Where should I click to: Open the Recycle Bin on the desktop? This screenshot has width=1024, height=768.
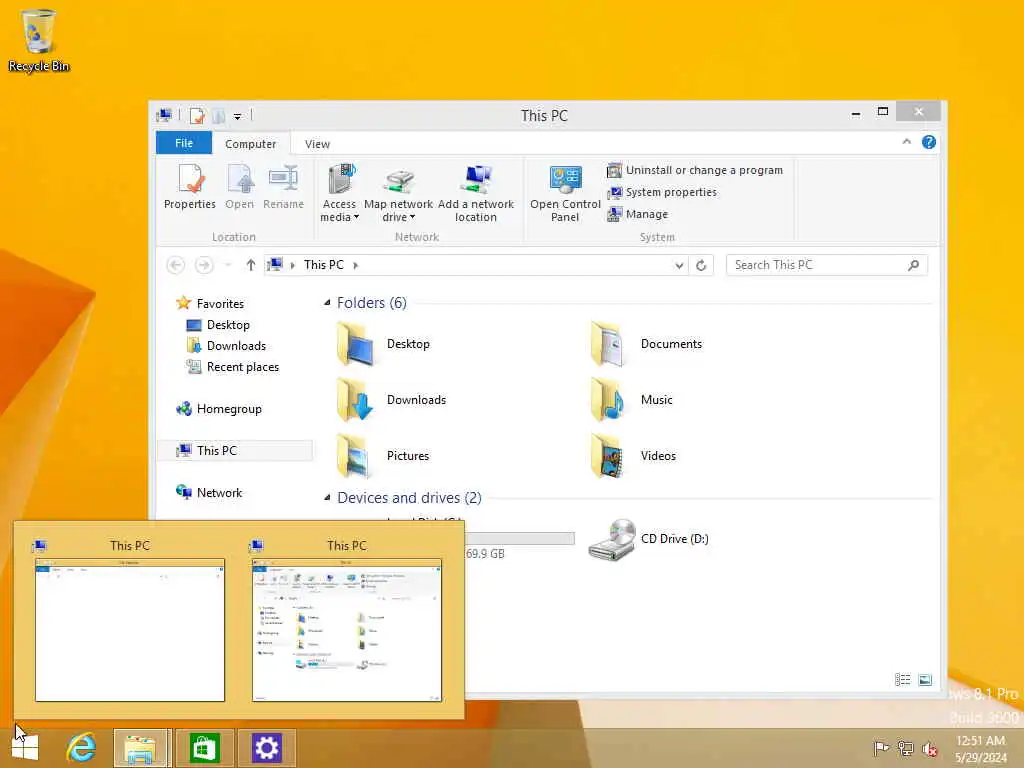39,40
